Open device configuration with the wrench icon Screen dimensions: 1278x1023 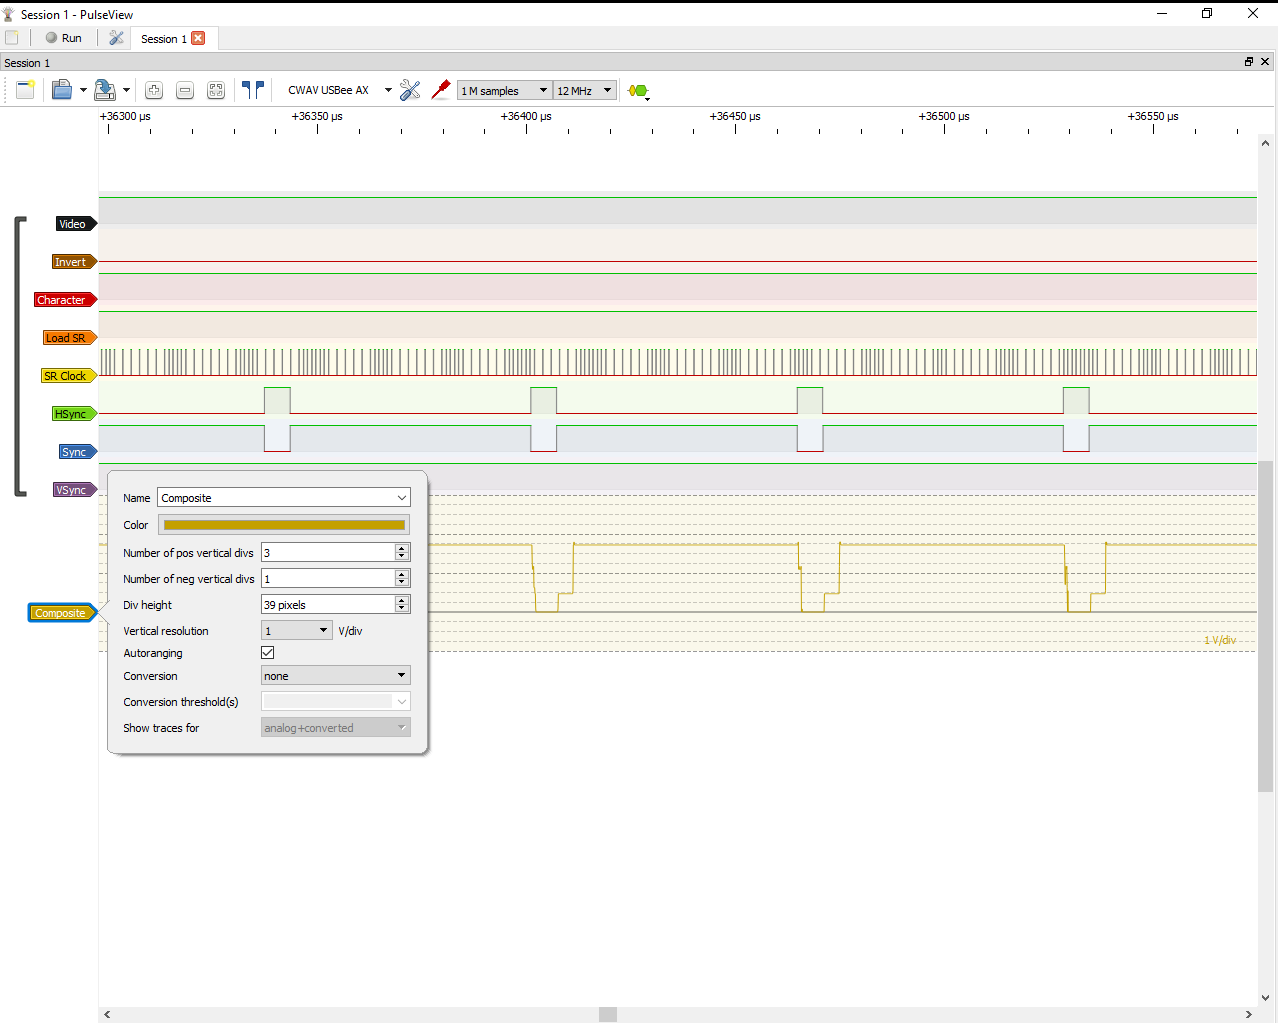(410, 90)
